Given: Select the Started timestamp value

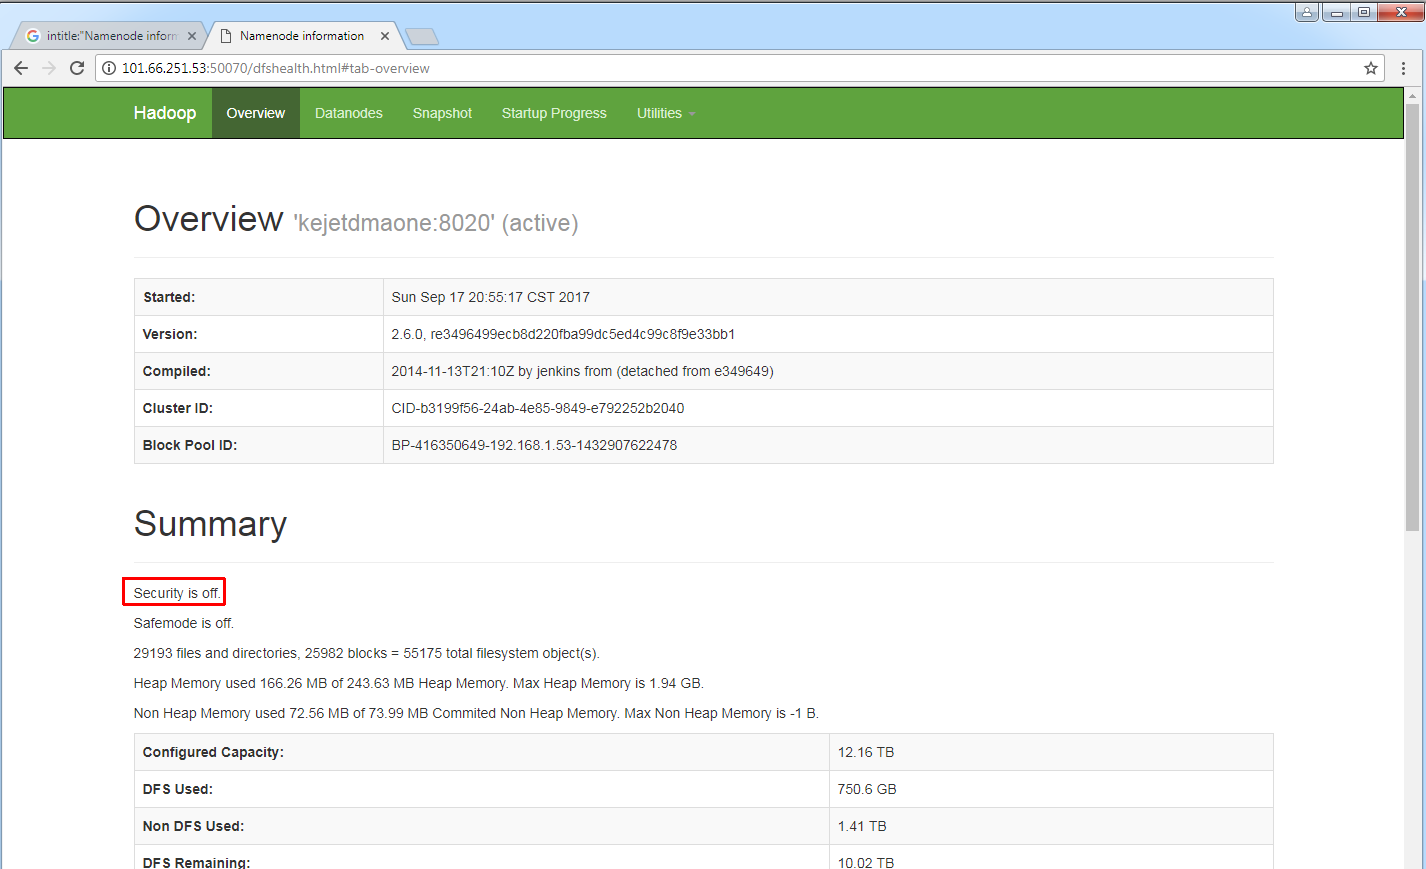Looking at the screenshot, I should click(x=490, y=297).
